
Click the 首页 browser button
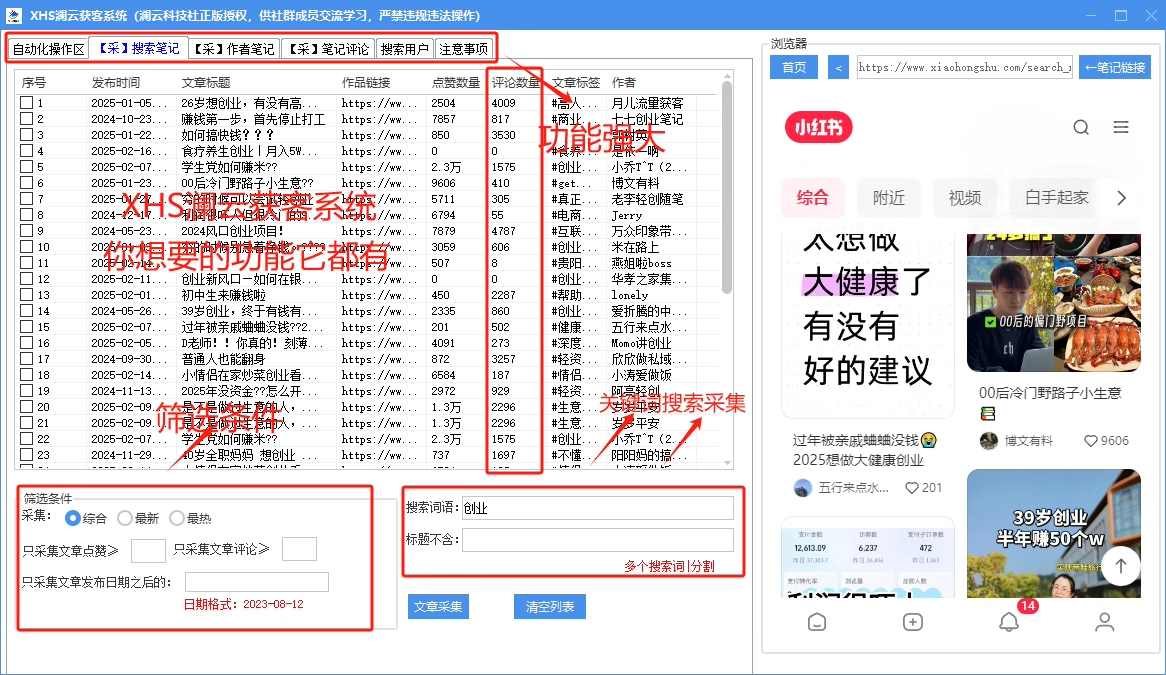click(794, 68)
